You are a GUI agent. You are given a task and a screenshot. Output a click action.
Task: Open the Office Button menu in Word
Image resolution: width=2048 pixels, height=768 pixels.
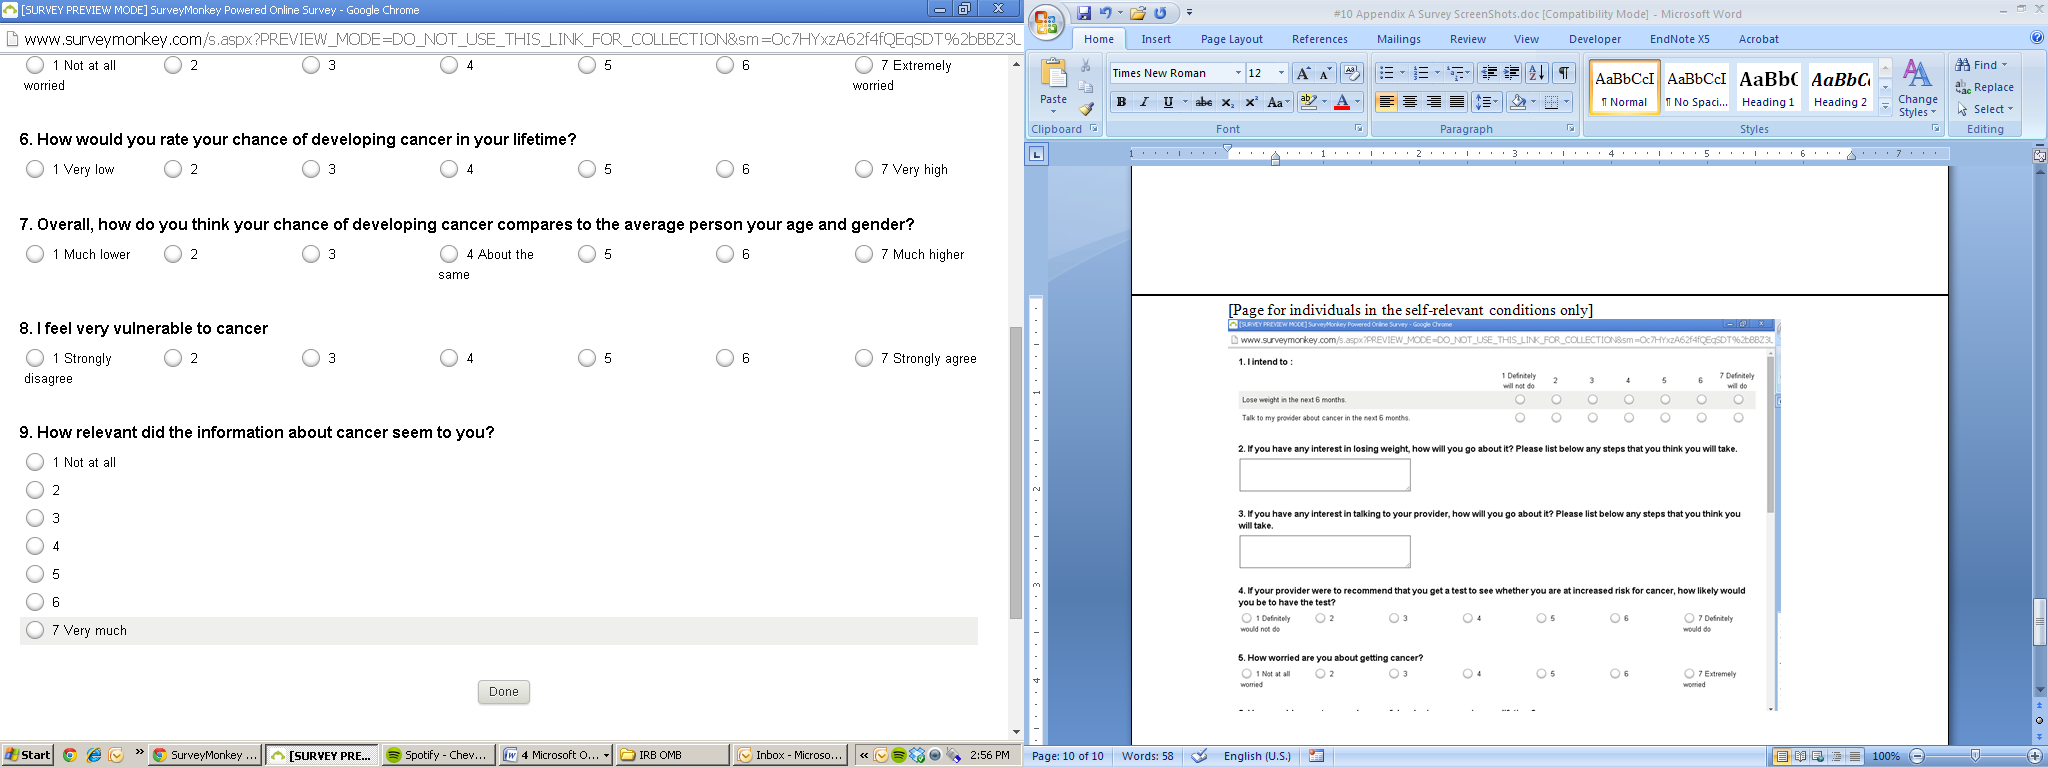pyautogui.click(x=1047, y=22)
